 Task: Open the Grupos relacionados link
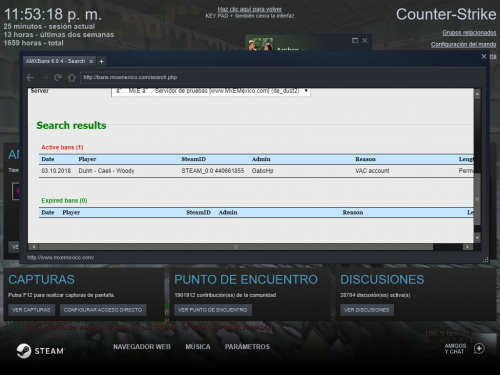point(469,33)
